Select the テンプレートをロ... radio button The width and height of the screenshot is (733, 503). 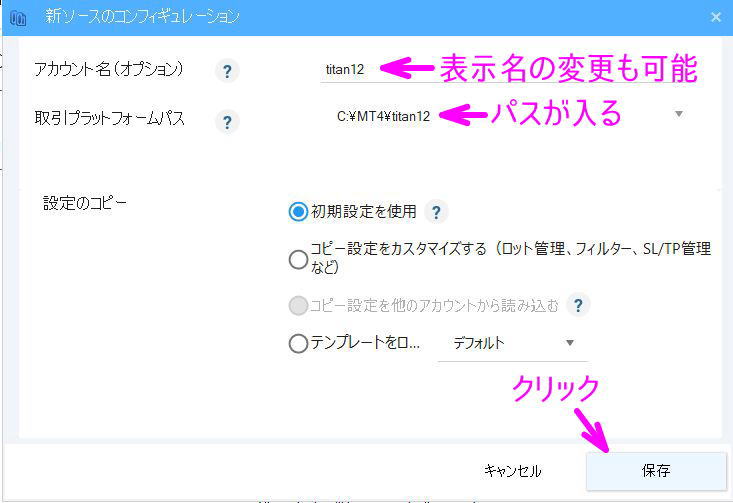point(298,343)
